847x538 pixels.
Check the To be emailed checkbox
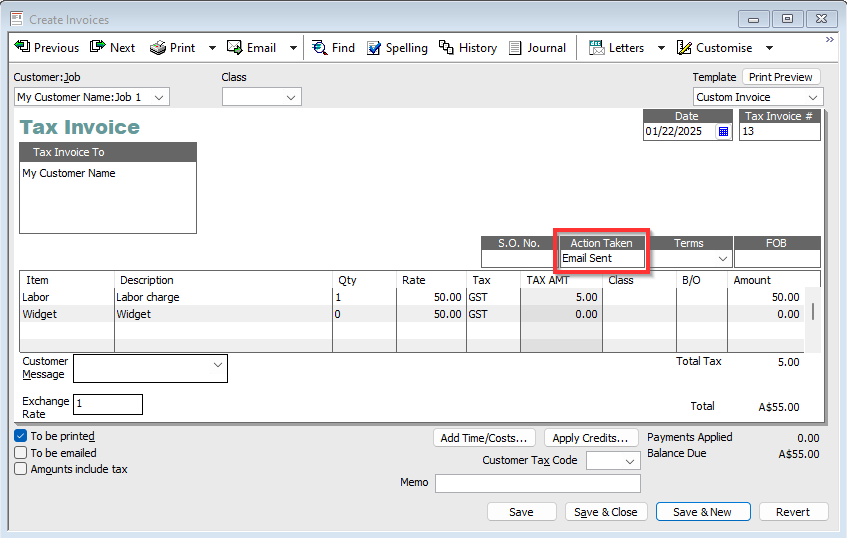pyautogui.click(x=21, y=453)
